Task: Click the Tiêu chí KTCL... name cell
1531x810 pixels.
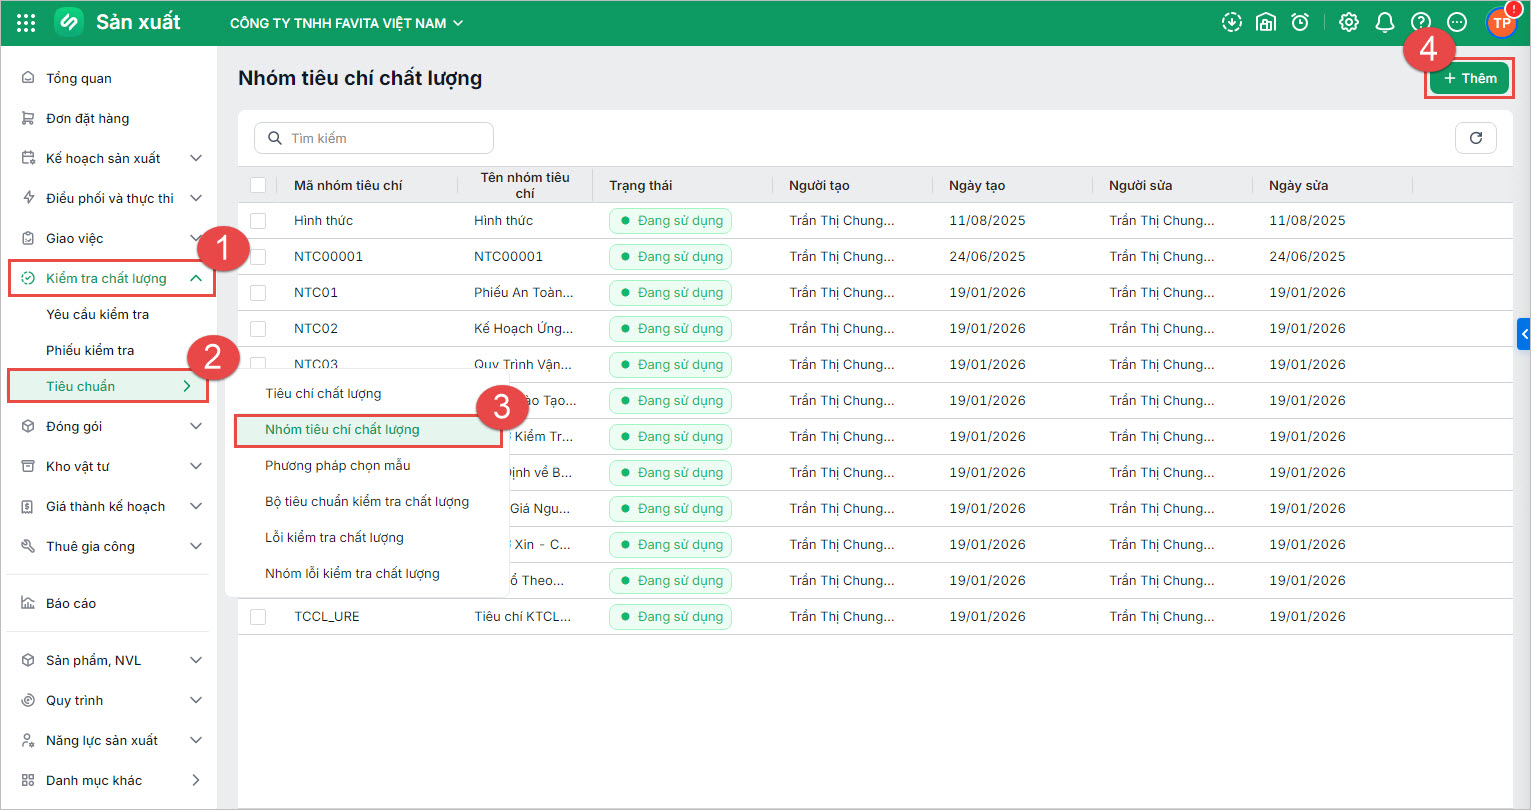Action: [x=523, y=616]
